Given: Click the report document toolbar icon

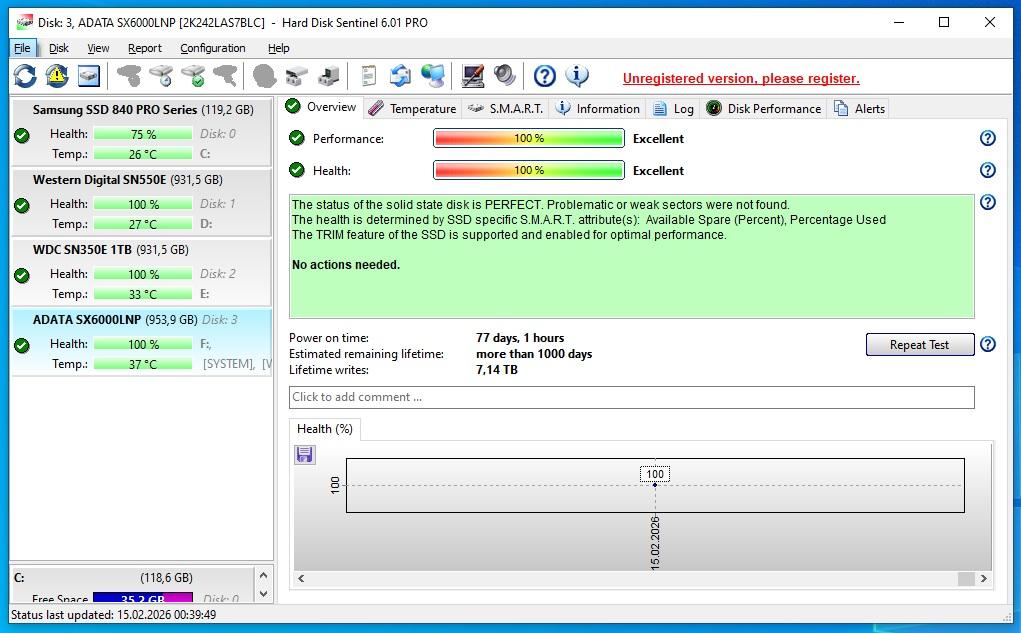Looking at the screenshot, I should (369, 76).
